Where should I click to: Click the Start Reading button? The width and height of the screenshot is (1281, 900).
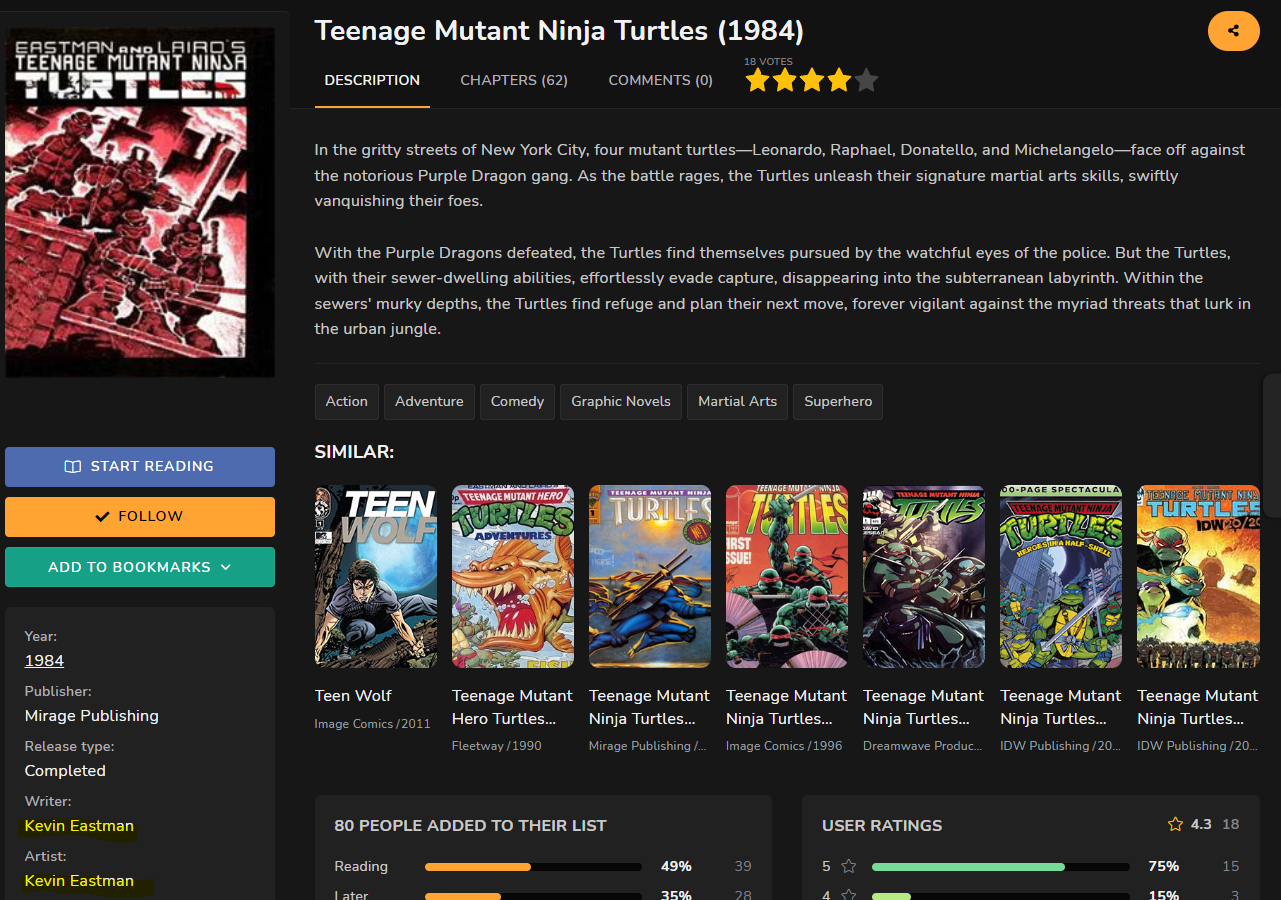point(140,467)
